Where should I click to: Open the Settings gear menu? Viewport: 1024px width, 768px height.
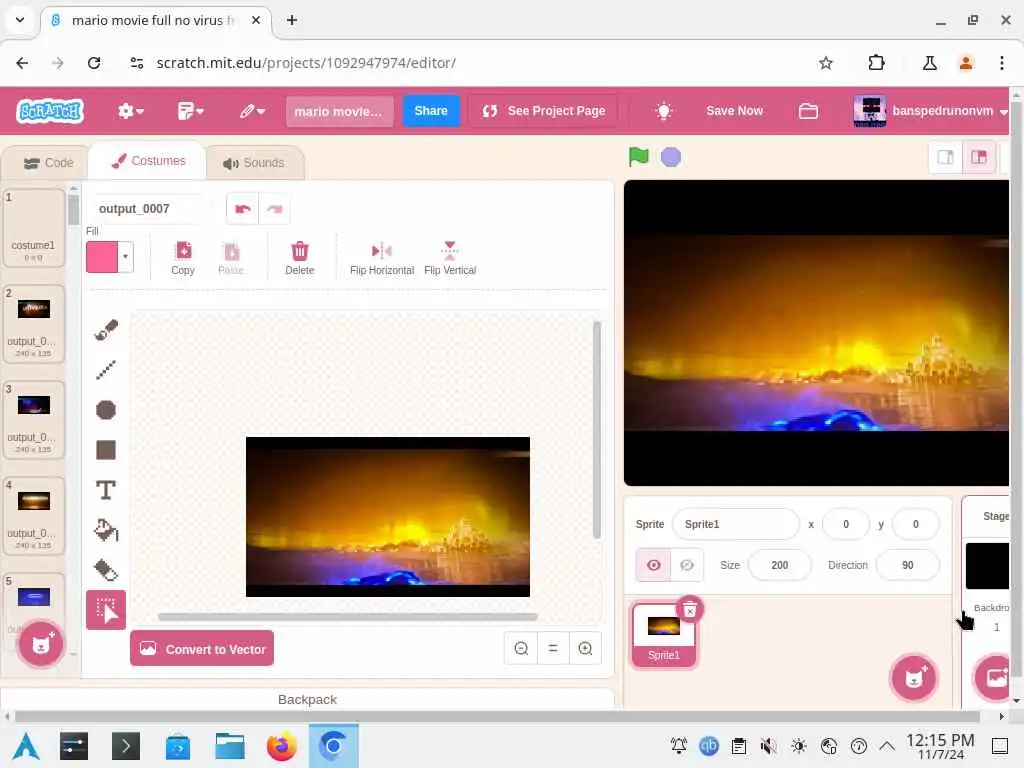[130, 111]
